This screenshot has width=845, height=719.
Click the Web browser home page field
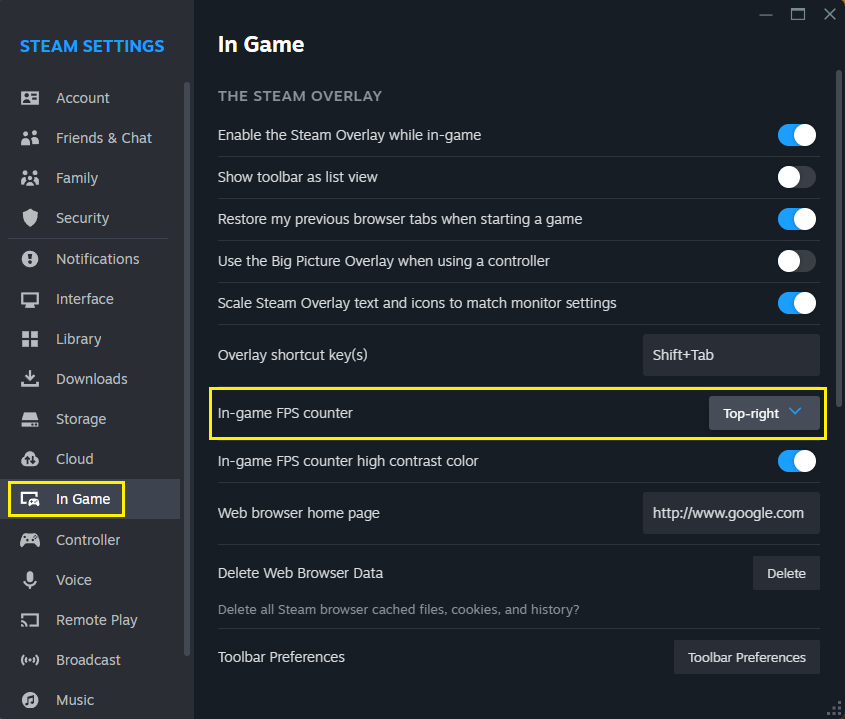pos(731,513)
